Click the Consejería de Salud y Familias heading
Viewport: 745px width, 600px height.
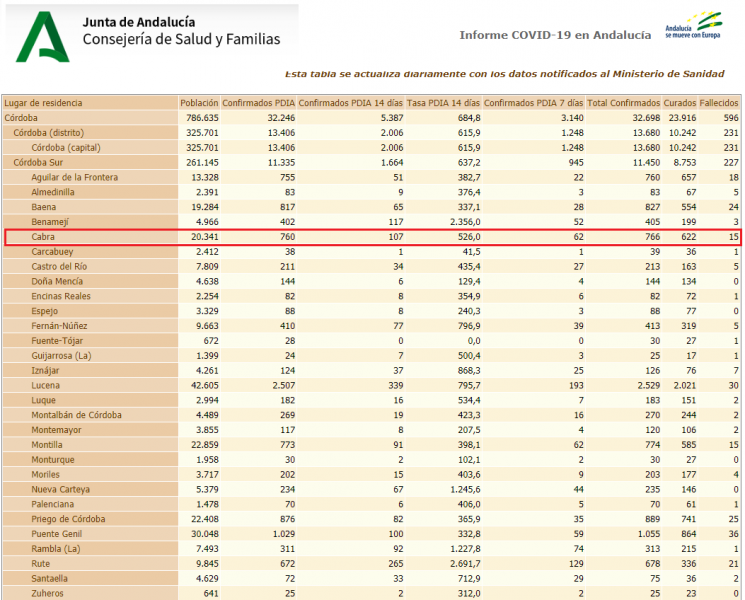click(181, 39)
